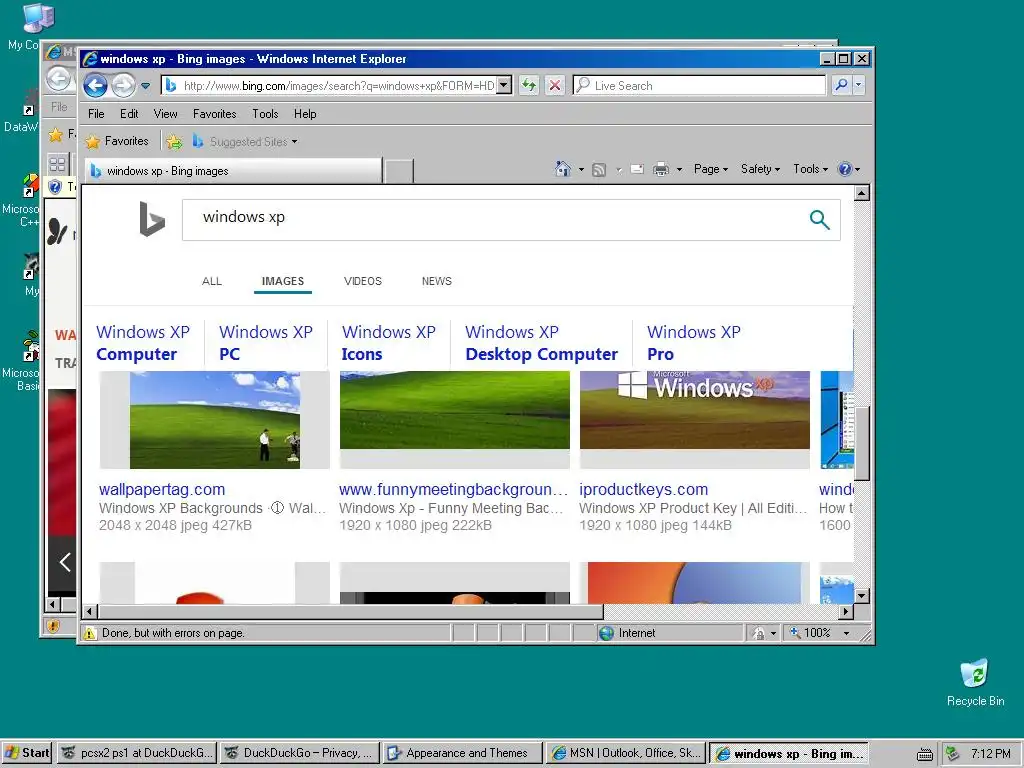The image size is (1024, 768).
Task: Open the Help menu
Action: 305,114
